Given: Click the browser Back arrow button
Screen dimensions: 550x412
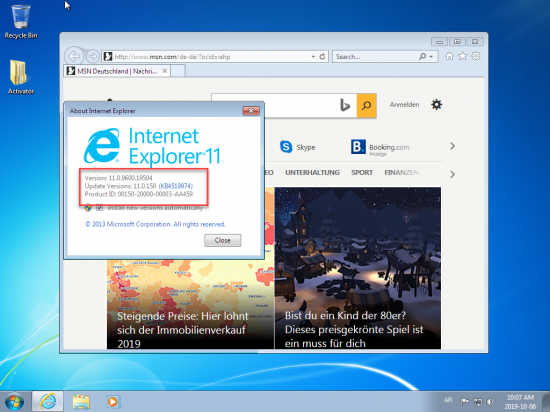Looking at the screenshot, I should 74,56.
